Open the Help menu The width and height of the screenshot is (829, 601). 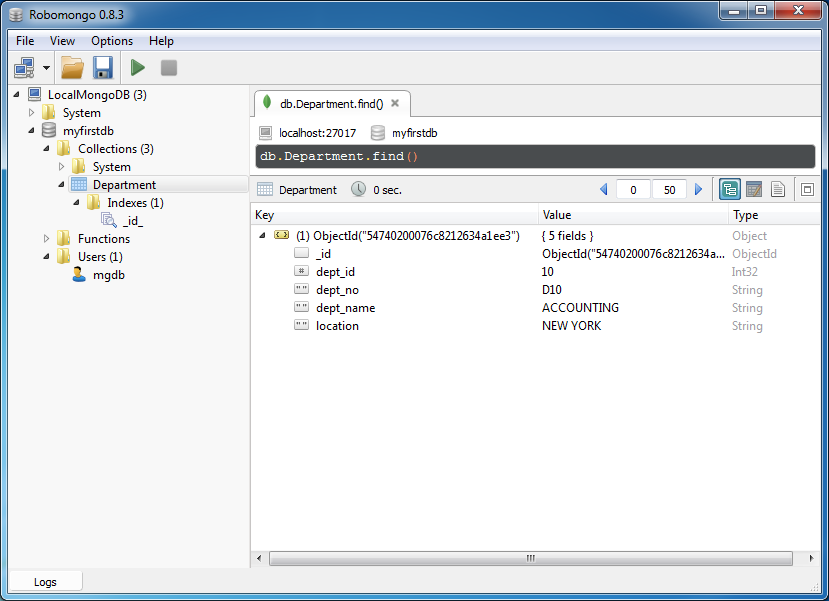click(161, 41)
